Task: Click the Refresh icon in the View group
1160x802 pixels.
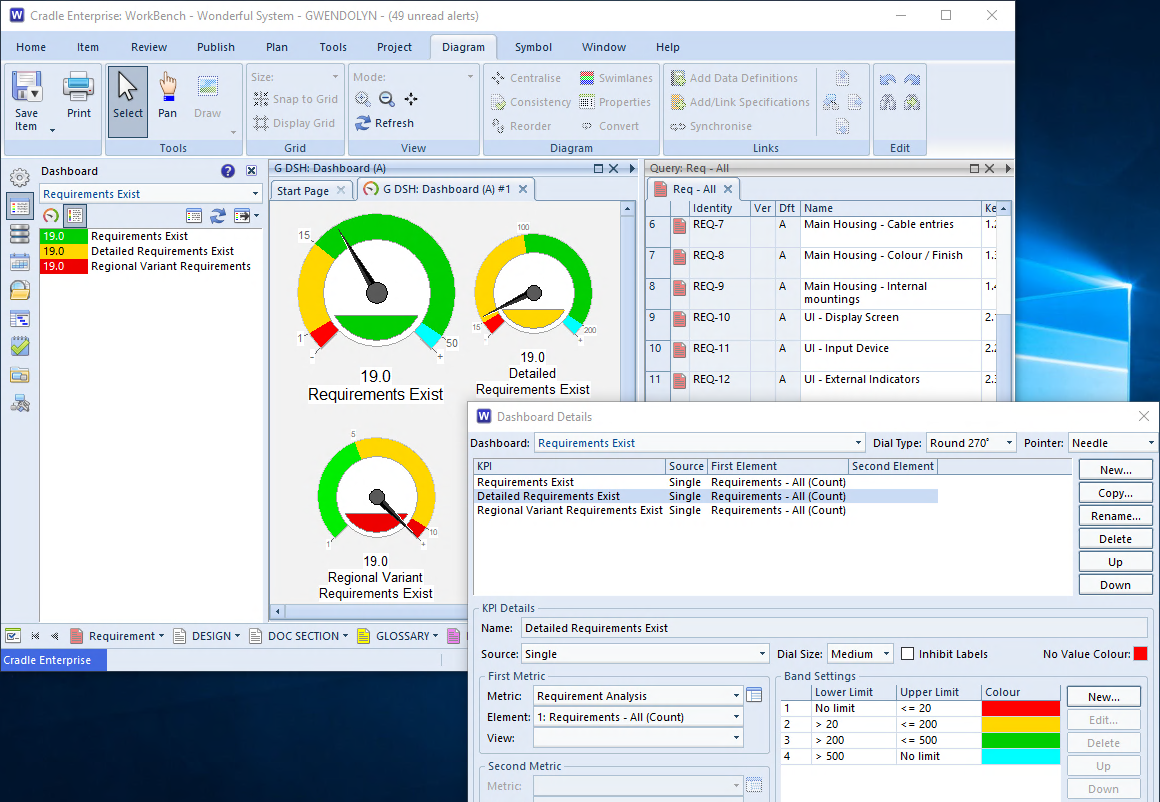Action: pyautogui.click(x=362, y=124)
